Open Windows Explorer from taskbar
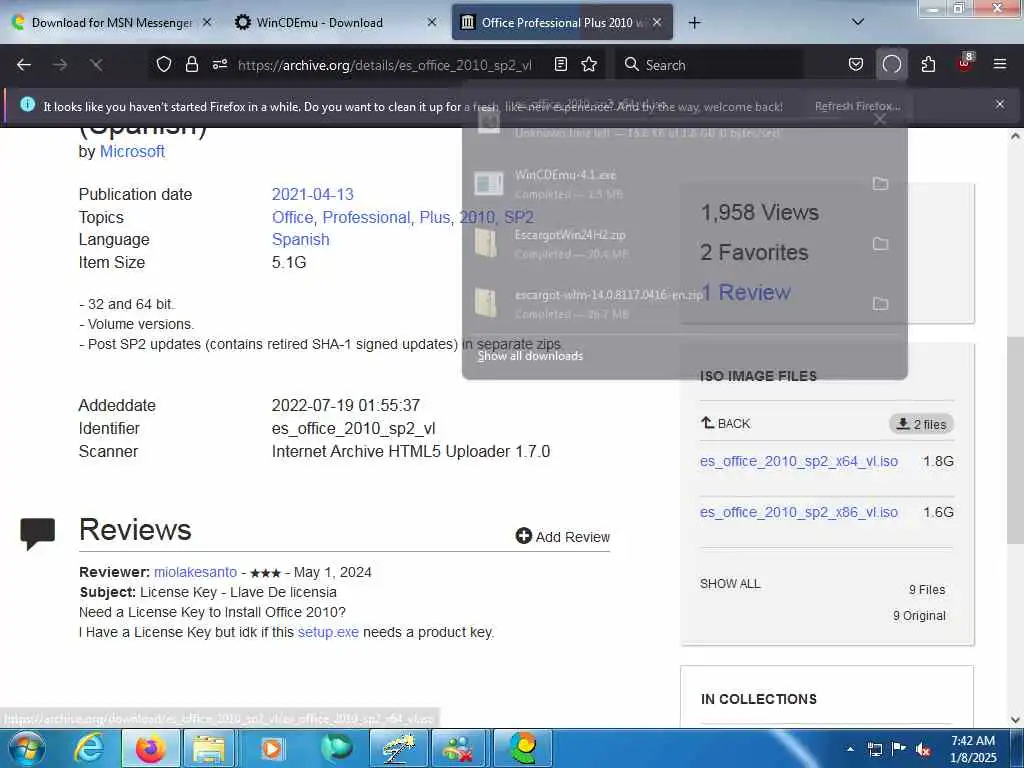 pos(209,748)
